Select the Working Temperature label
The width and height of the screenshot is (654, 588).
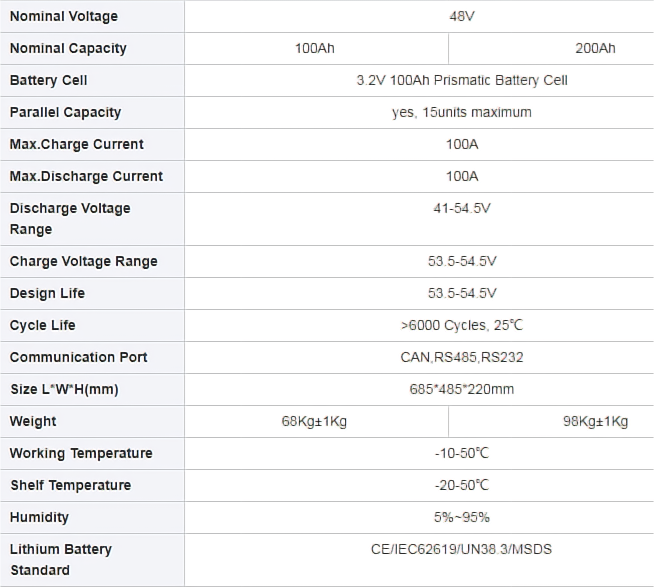point(81,453)
